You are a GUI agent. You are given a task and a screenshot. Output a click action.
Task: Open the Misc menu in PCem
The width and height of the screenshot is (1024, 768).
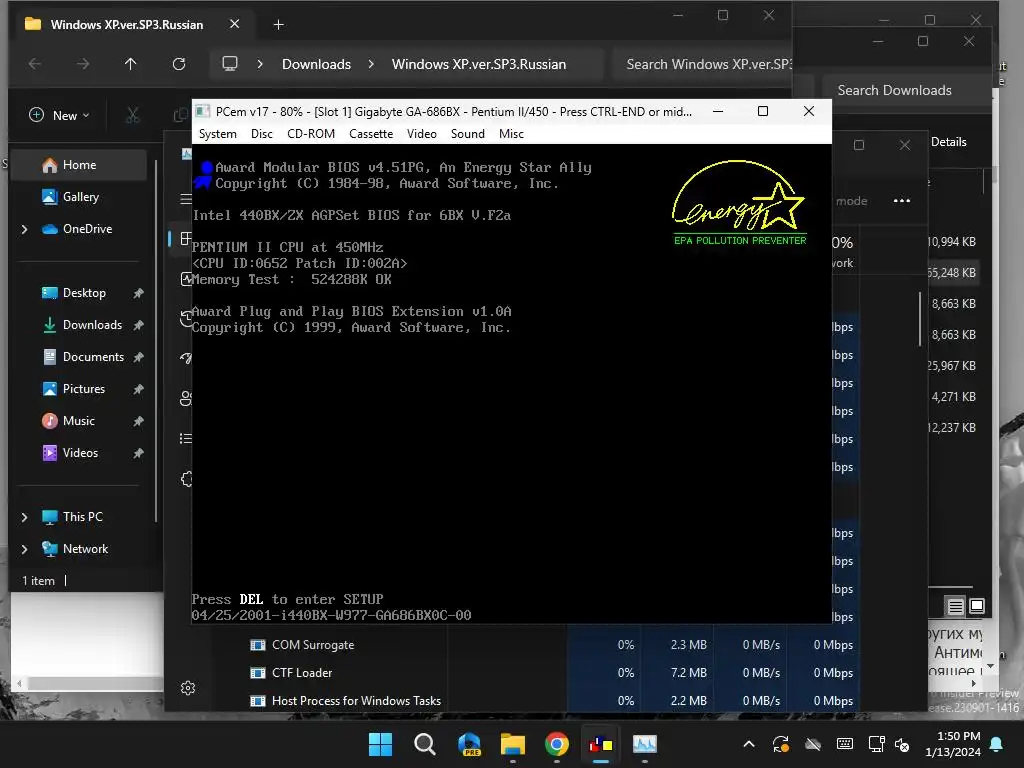511,134
